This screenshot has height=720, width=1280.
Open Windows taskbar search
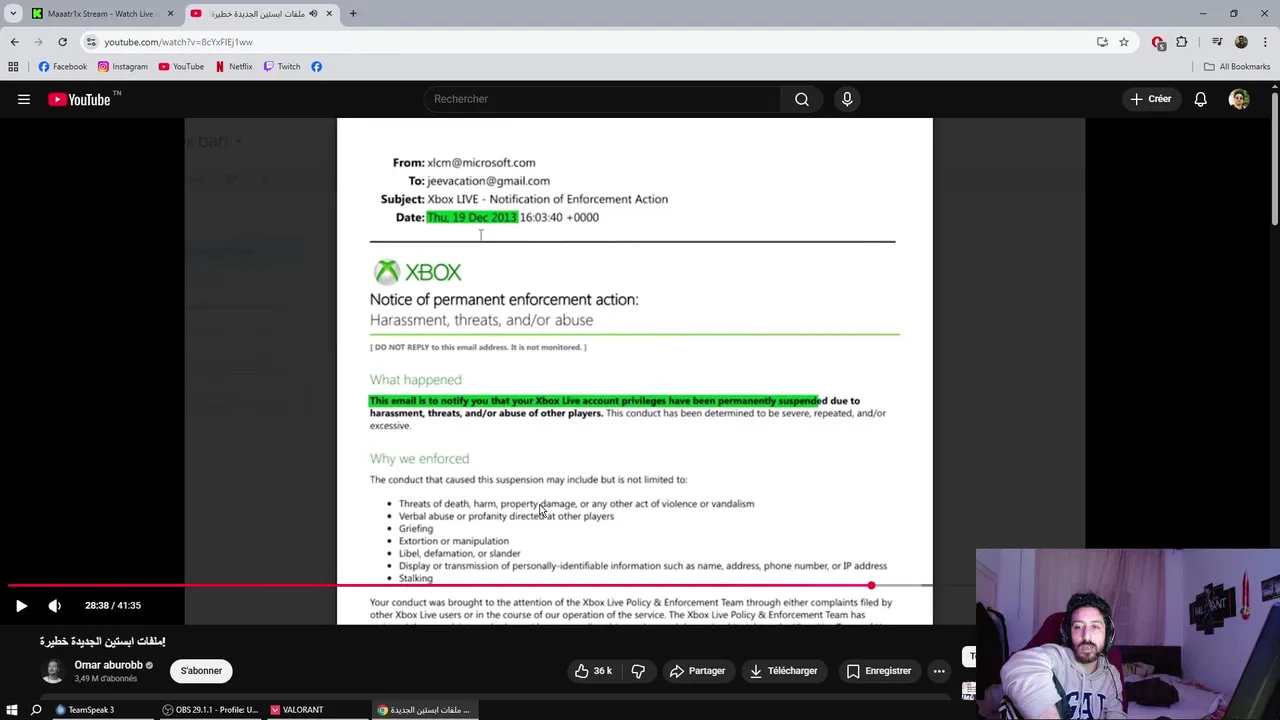click(x=36, y=710)
